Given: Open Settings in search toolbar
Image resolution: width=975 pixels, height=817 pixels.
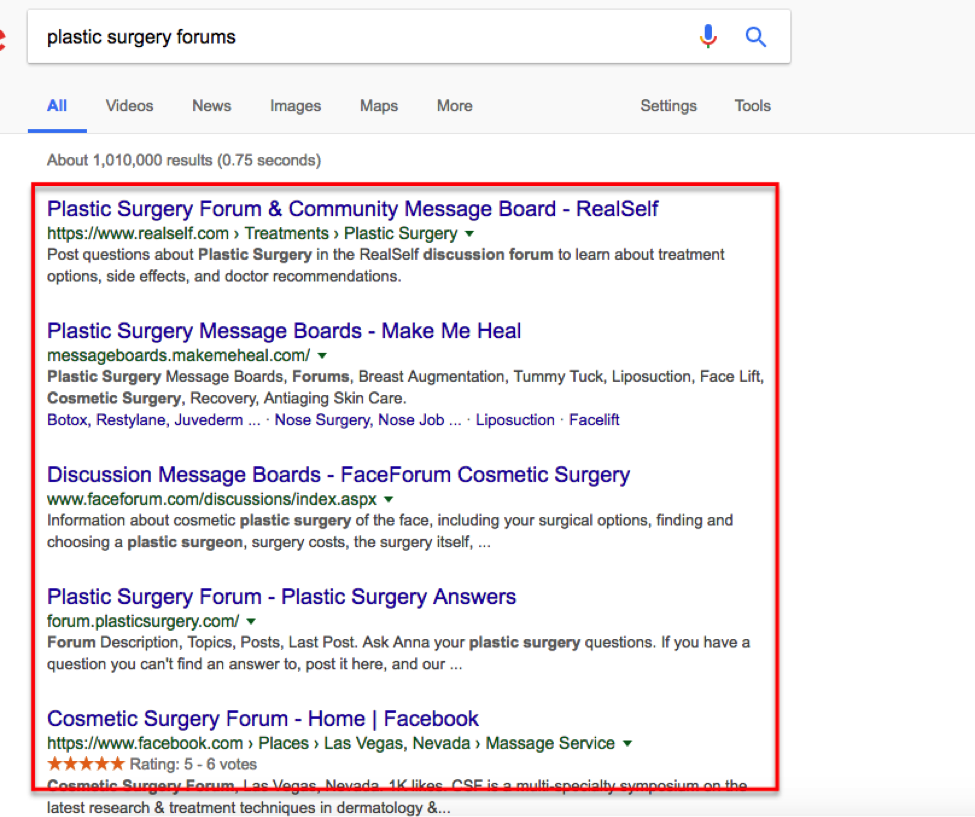Looking at the screenshot, I should (668, 106).
